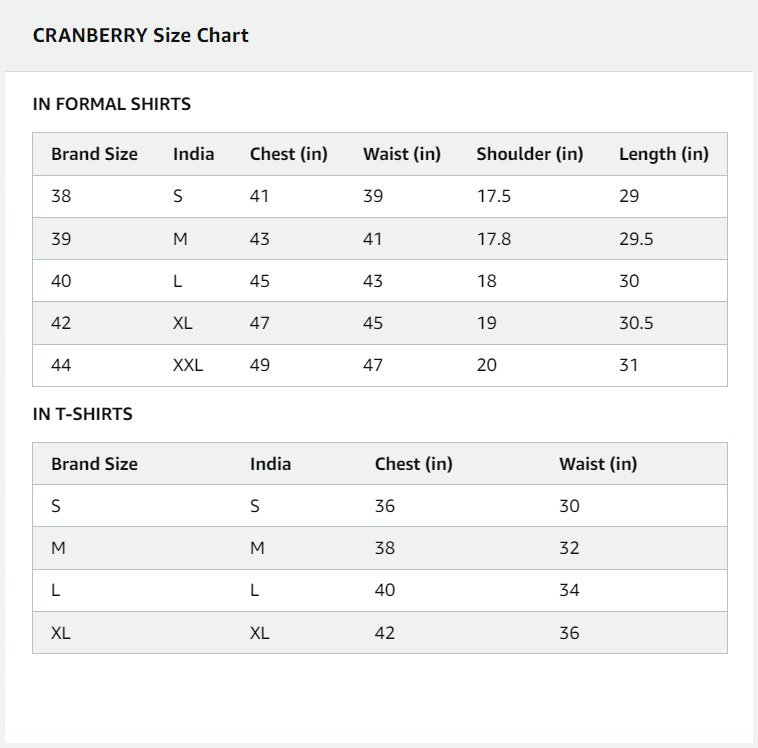Select the formal shirts Brand Size header
This screenshot has height=748, width=758.
94,154
